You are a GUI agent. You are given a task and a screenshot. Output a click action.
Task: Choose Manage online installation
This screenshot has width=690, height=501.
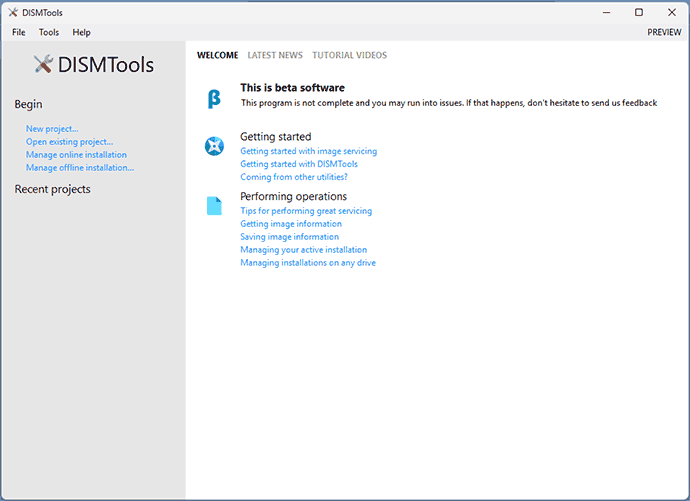(76, 155)
